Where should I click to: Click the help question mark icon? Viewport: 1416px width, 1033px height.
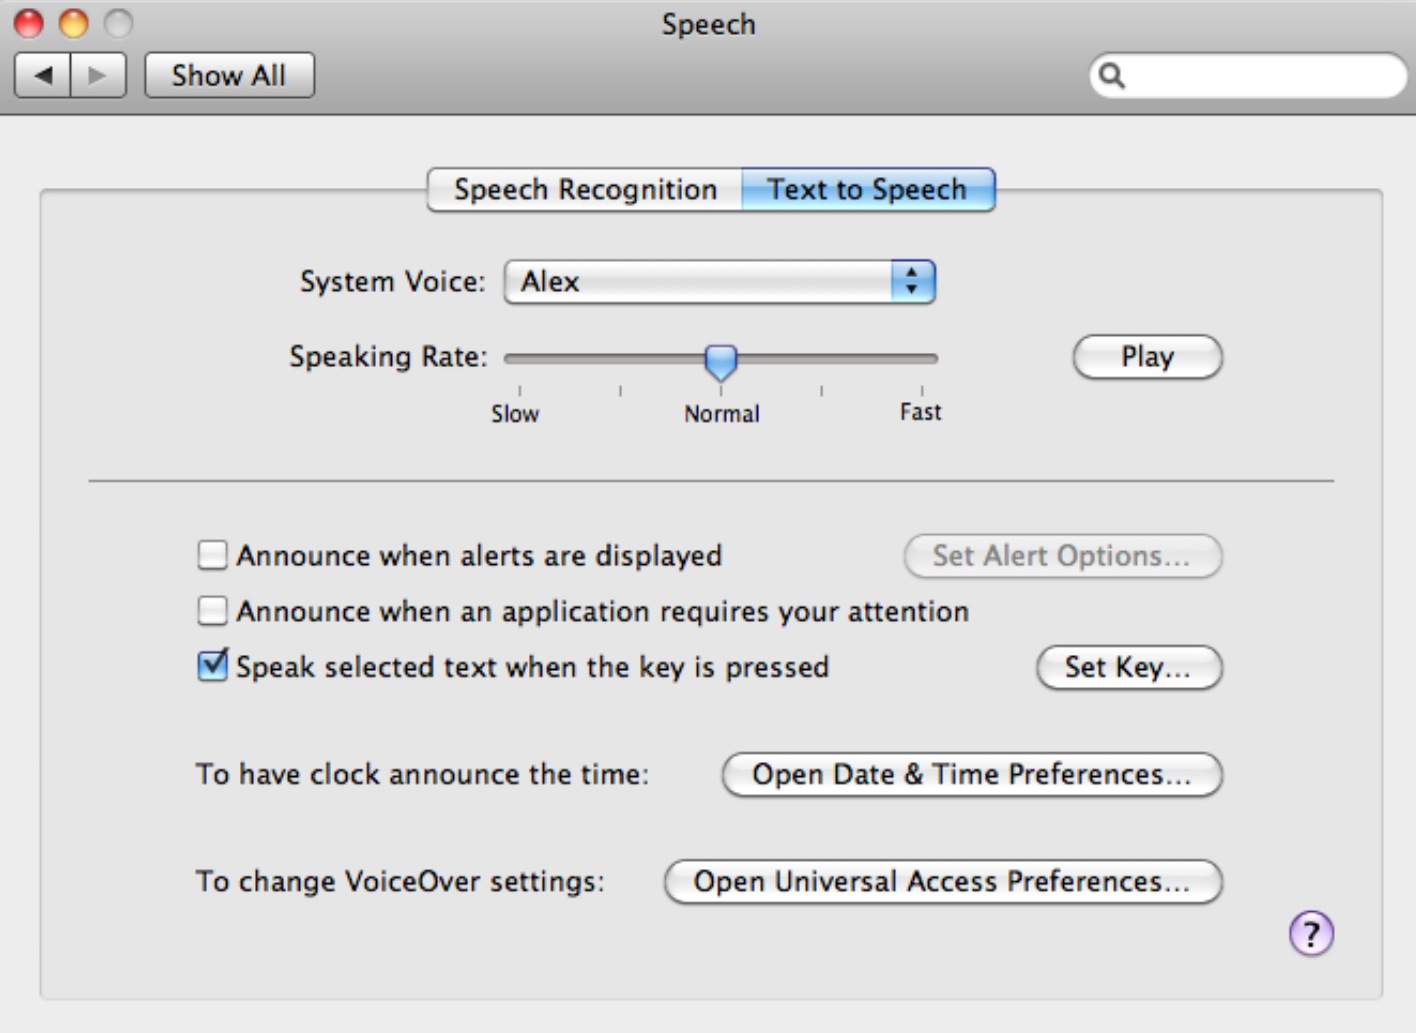(1310, 932)
